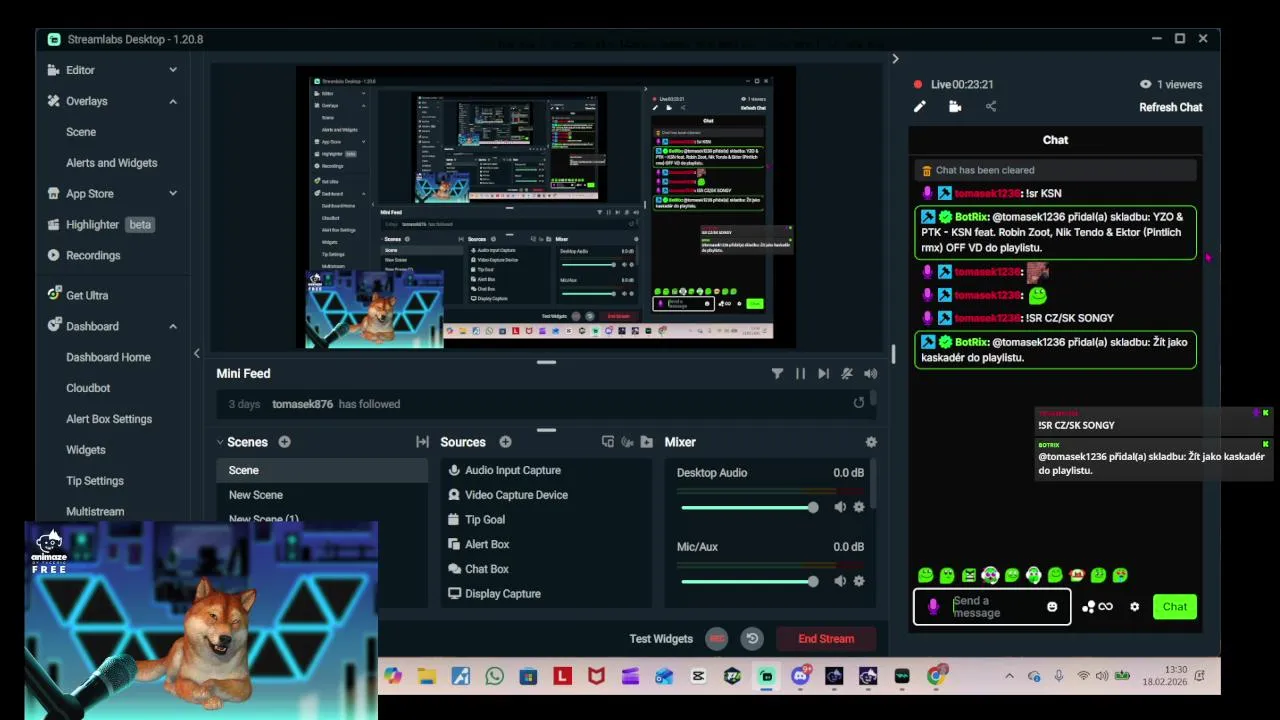Click the channel points infinity icon
The width and height of the screenshot is (1280, 720).
point(1098,607)
